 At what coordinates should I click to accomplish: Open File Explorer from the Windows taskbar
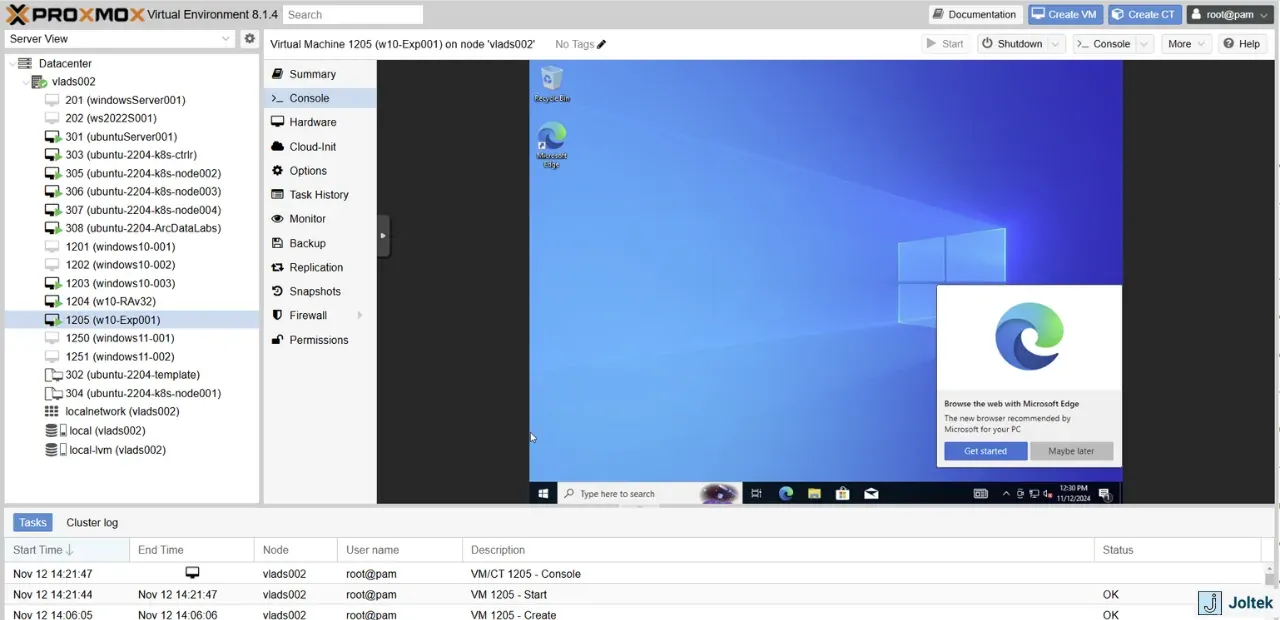tap(814, 493)
